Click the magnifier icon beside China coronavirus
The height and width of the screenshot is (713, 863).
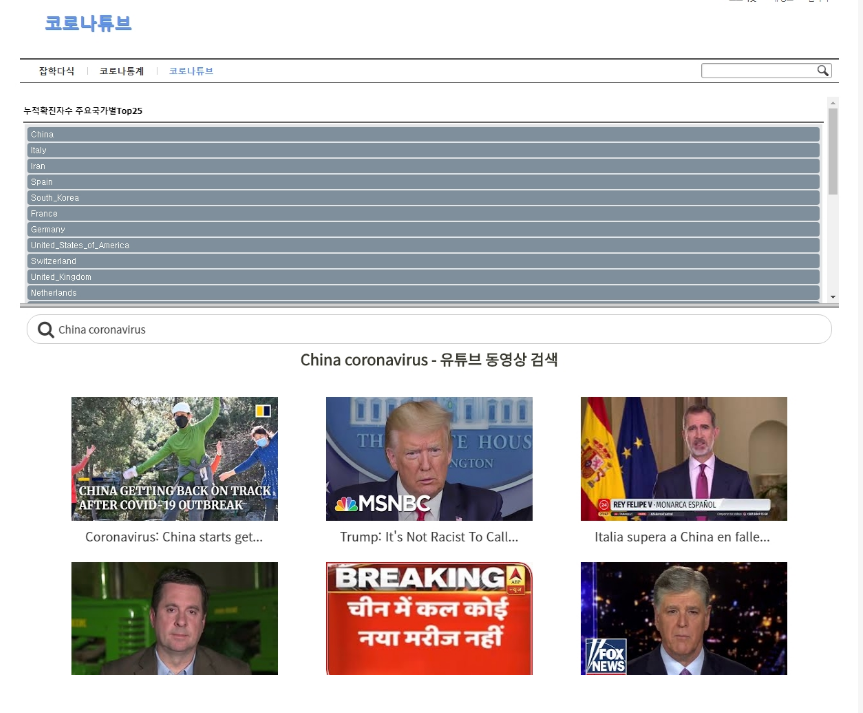click(45, 330)
